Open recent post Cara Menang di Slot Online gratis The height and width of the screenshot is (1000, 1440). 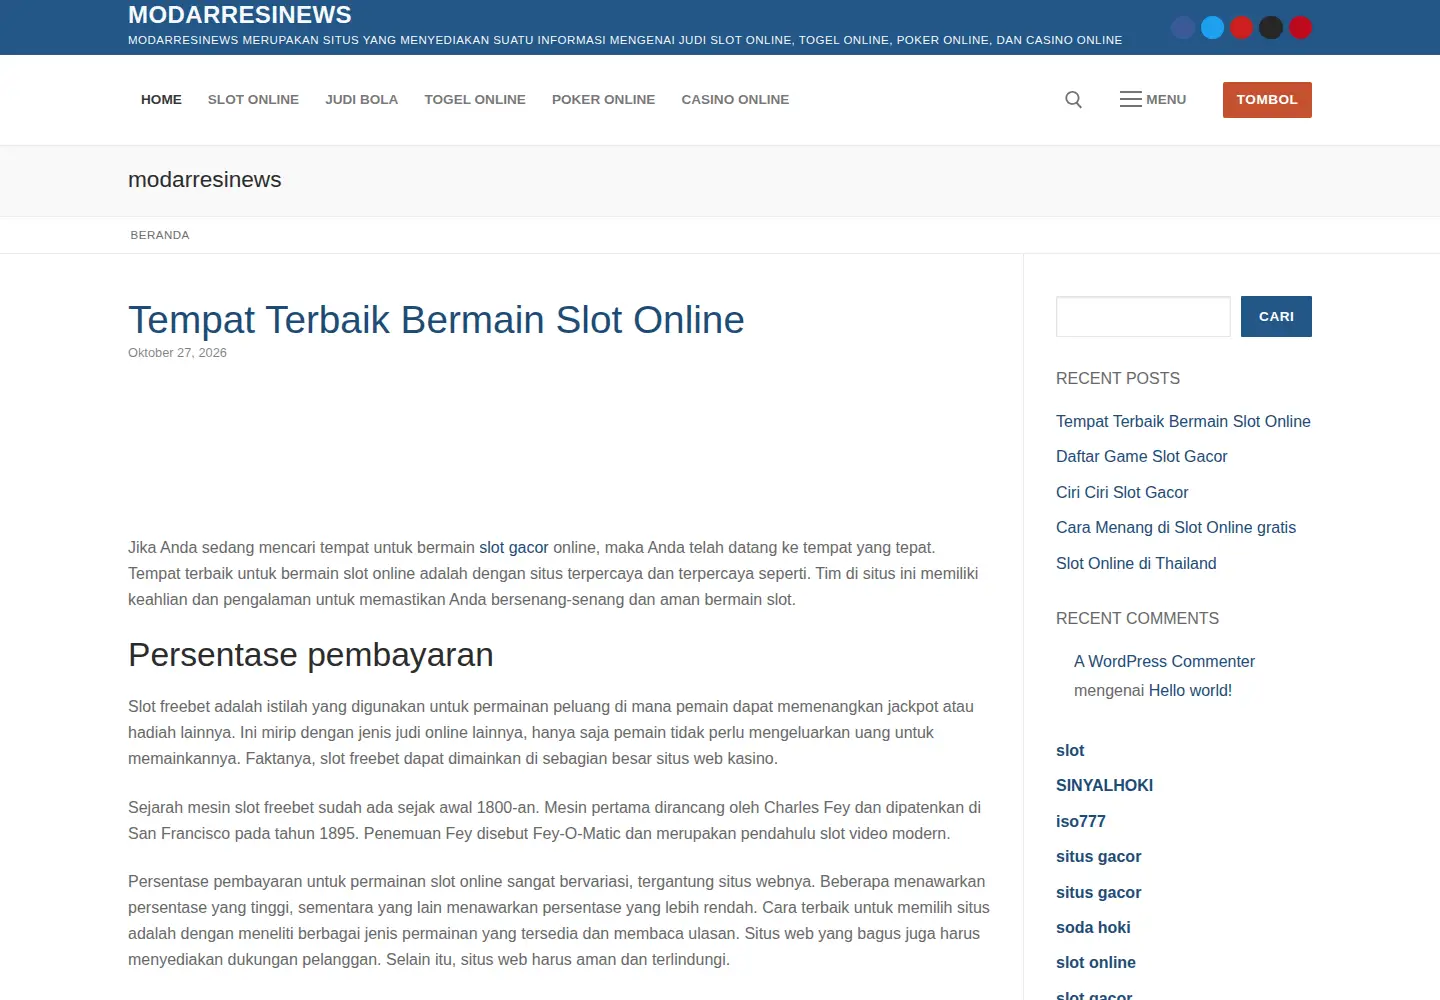[x=1176, y=528]
